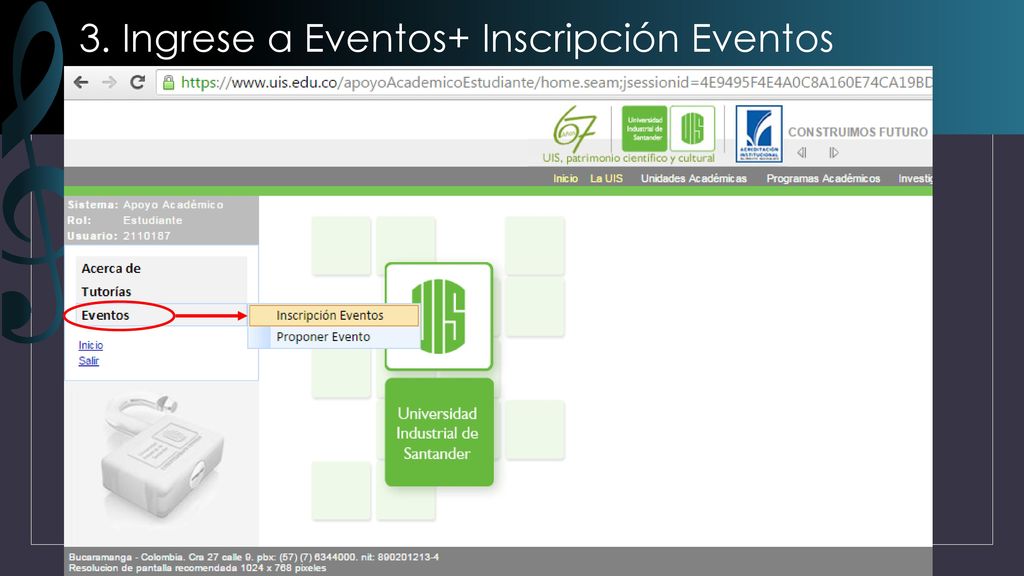Screen dimensions: 1024x576
Task: Open Programas Académicos navigation item
Action: click(x=823, y=178)
